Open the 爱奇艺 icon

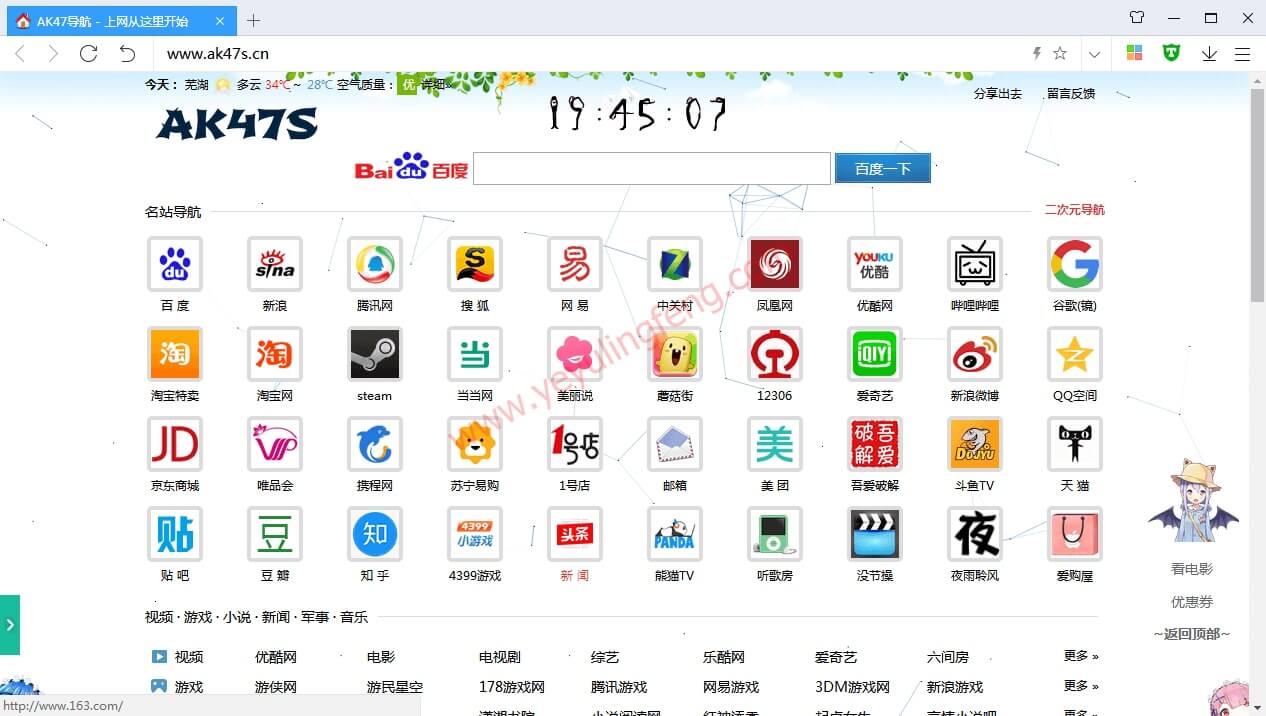[x=875, y=354]
